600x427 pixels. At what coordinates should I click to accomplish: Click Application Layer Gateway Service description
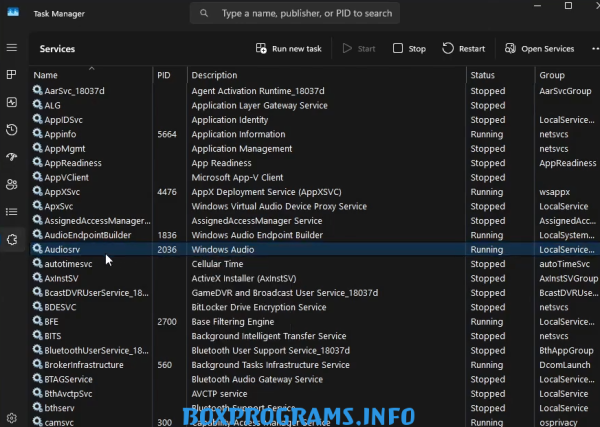tap(259, 105)
